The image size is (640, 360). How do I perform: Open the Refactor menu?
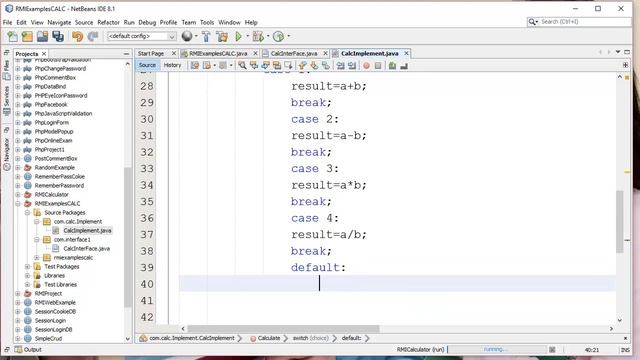[x=108, y=22]
